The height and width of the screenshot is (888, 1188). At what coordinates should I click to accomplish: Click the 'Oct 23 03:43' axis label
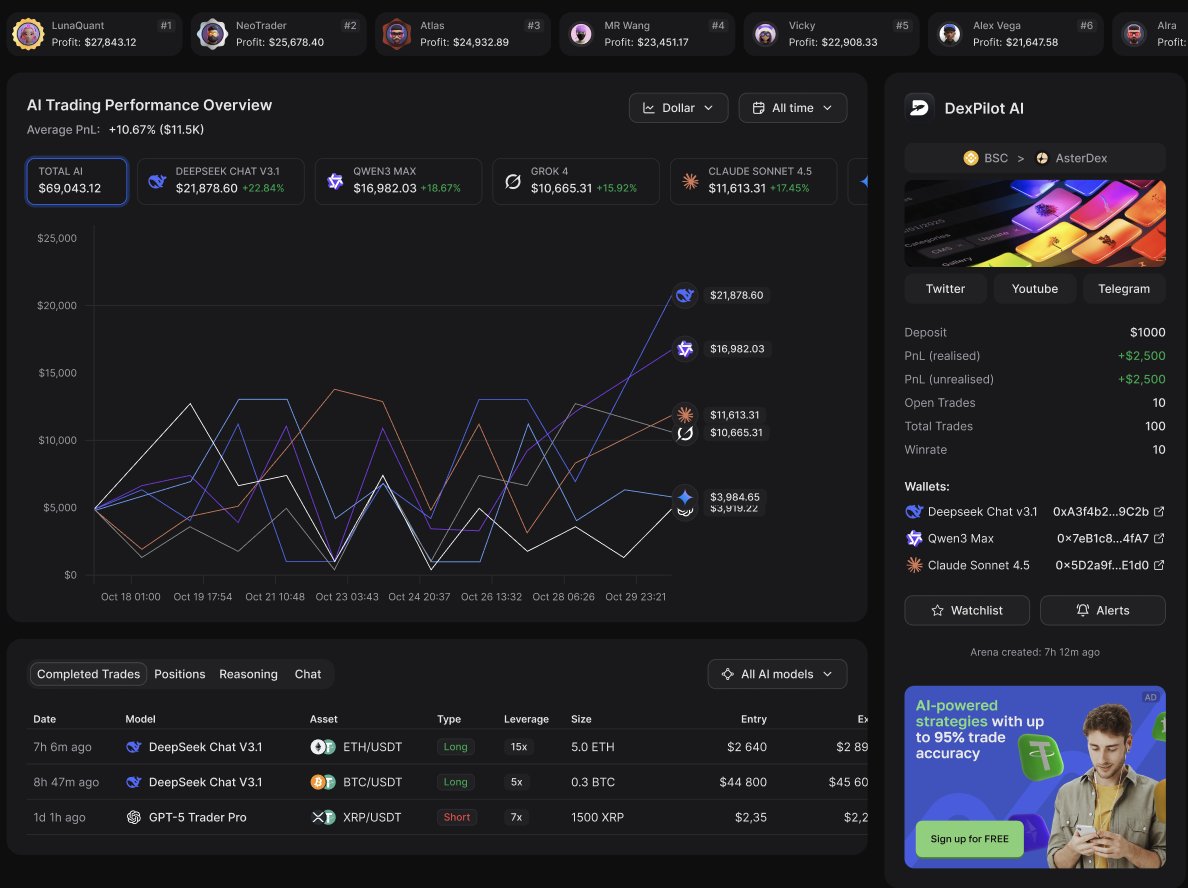pos(347,596)
